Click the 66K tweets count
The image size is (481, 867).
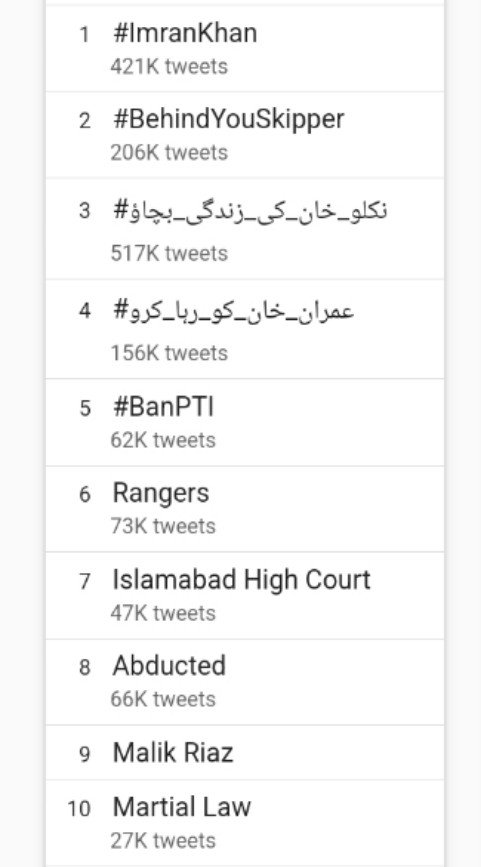(x=163, y=699)
